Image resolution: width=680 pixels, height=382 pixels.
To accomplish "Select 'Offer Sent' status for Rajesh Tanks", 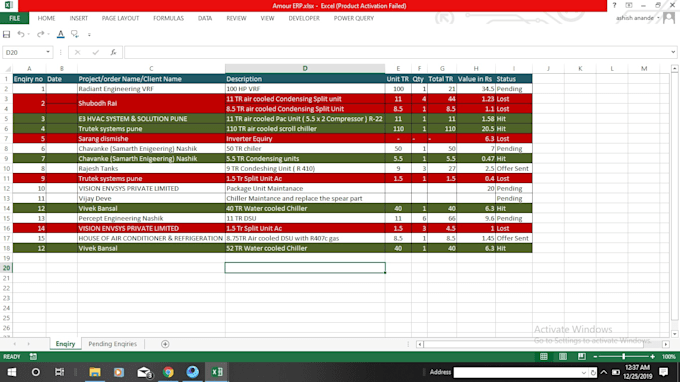I will pyautogui.click(x=513, y=169).
